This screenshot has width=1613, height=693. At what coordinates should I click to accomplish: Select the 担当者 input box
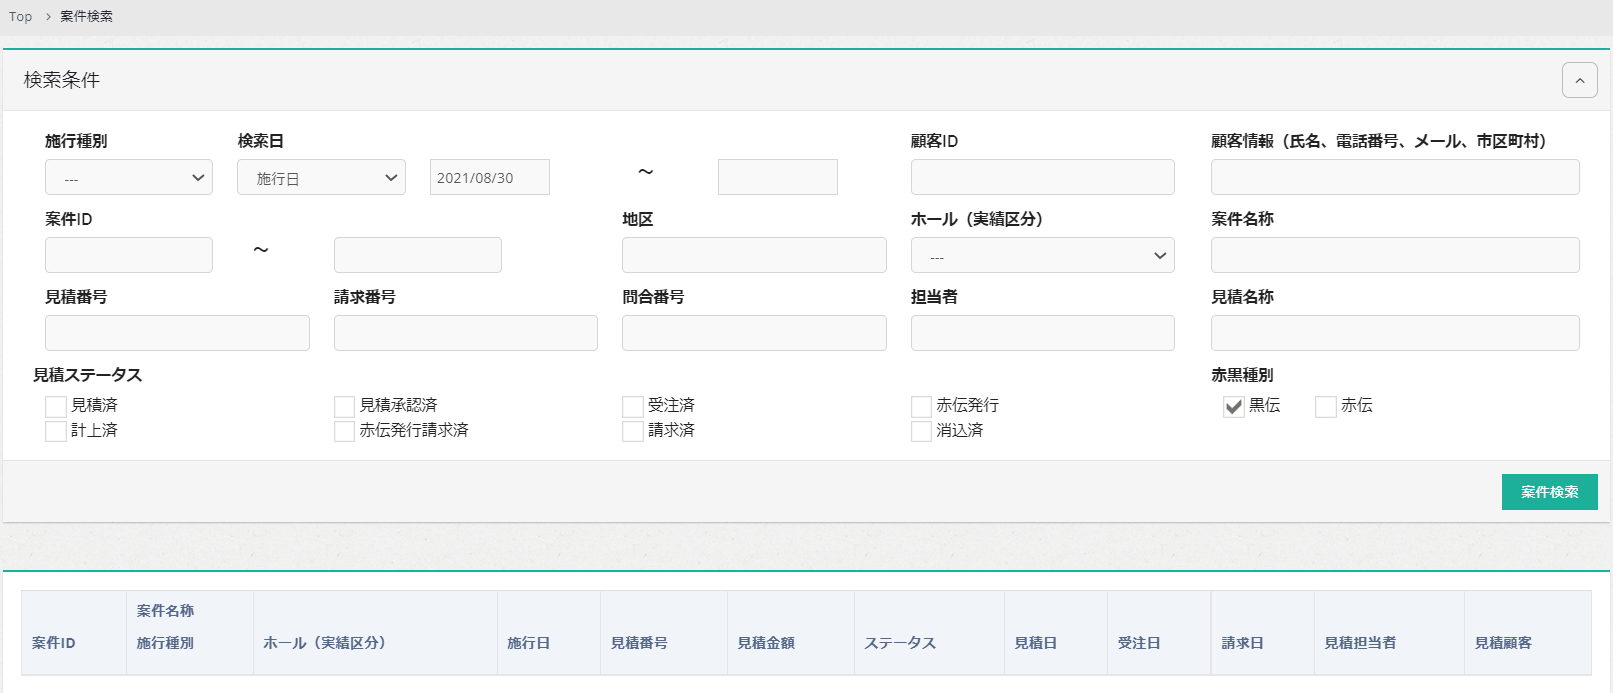pyautogui.click(x=1042, y=334)
